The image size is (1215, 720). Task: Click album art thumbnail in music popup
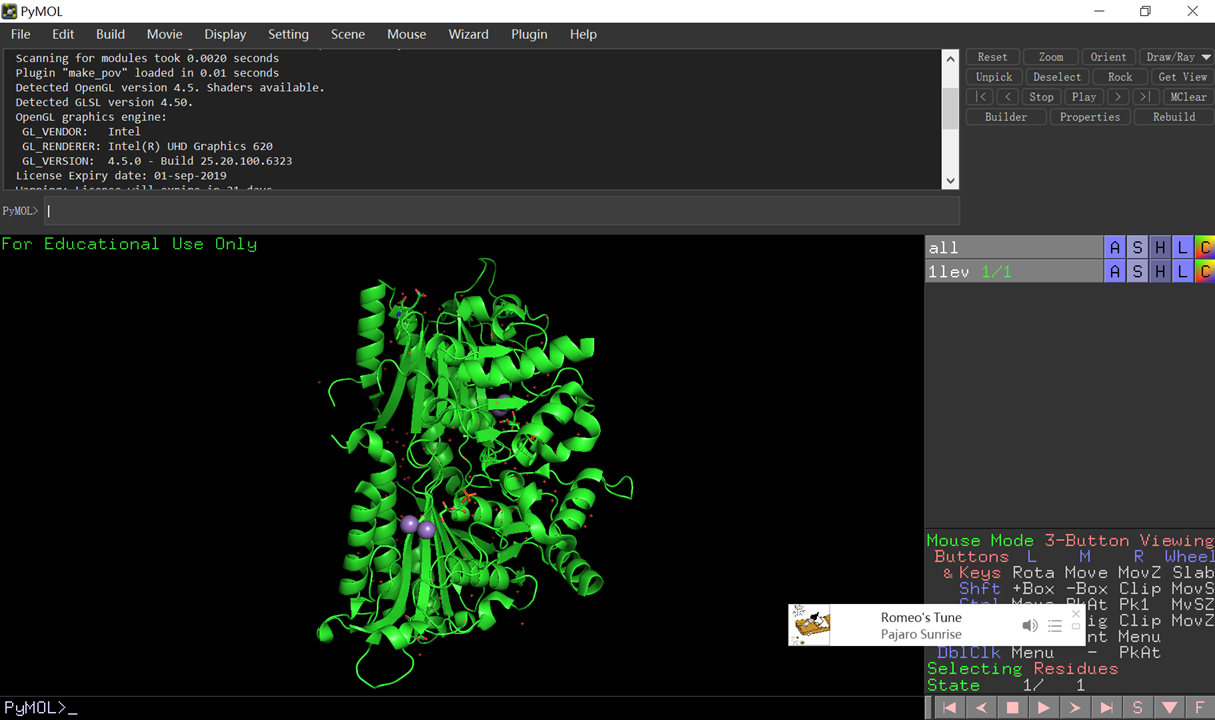pyautogui.click(x=810, y=625)
